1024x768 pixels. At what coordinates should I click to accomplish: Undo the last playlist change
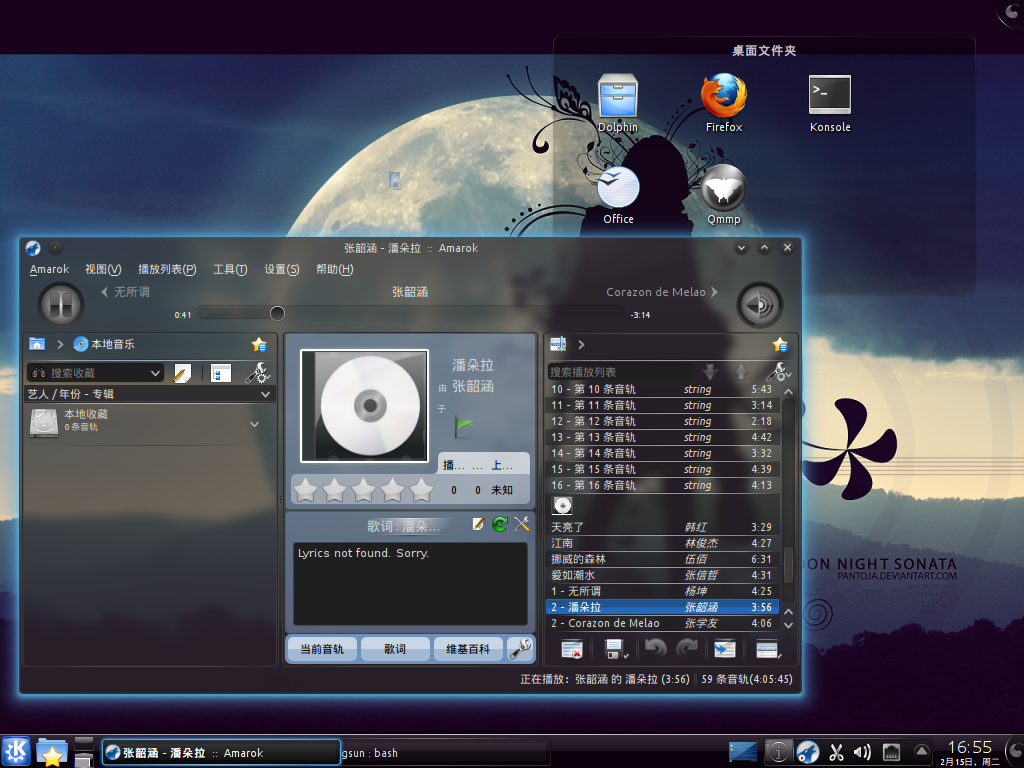coord(656,648)
